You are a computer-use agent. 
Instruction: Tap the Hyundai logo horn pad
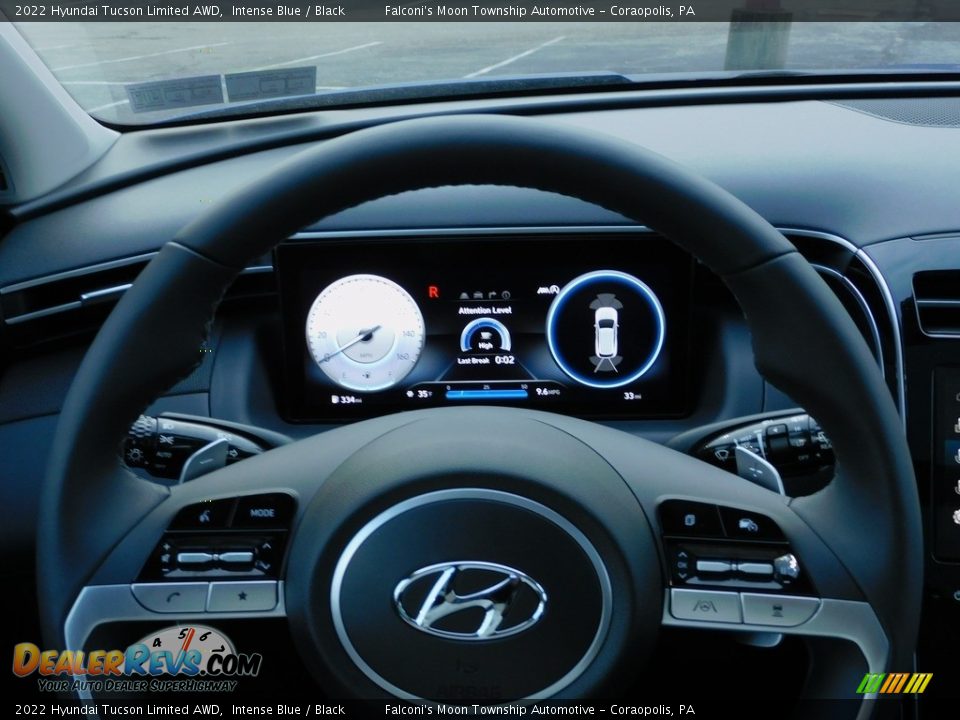pos(470,600)
